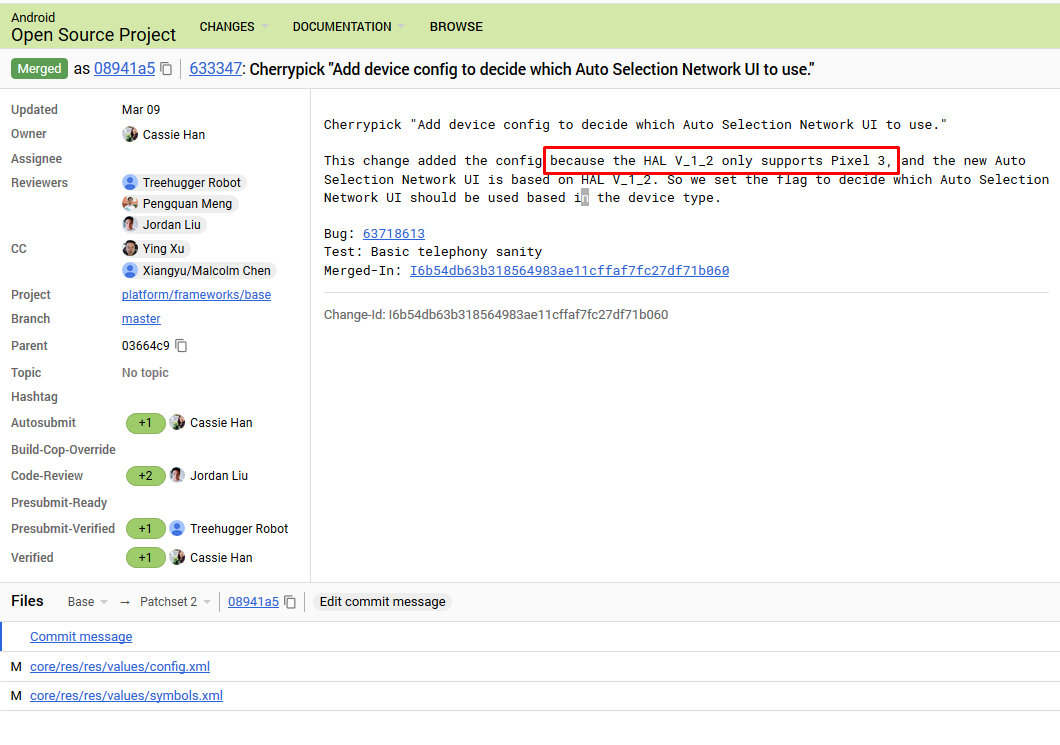Click the +1 Verified vote chip
Viewport: 1060px width, 745px height.
(145, 558)
